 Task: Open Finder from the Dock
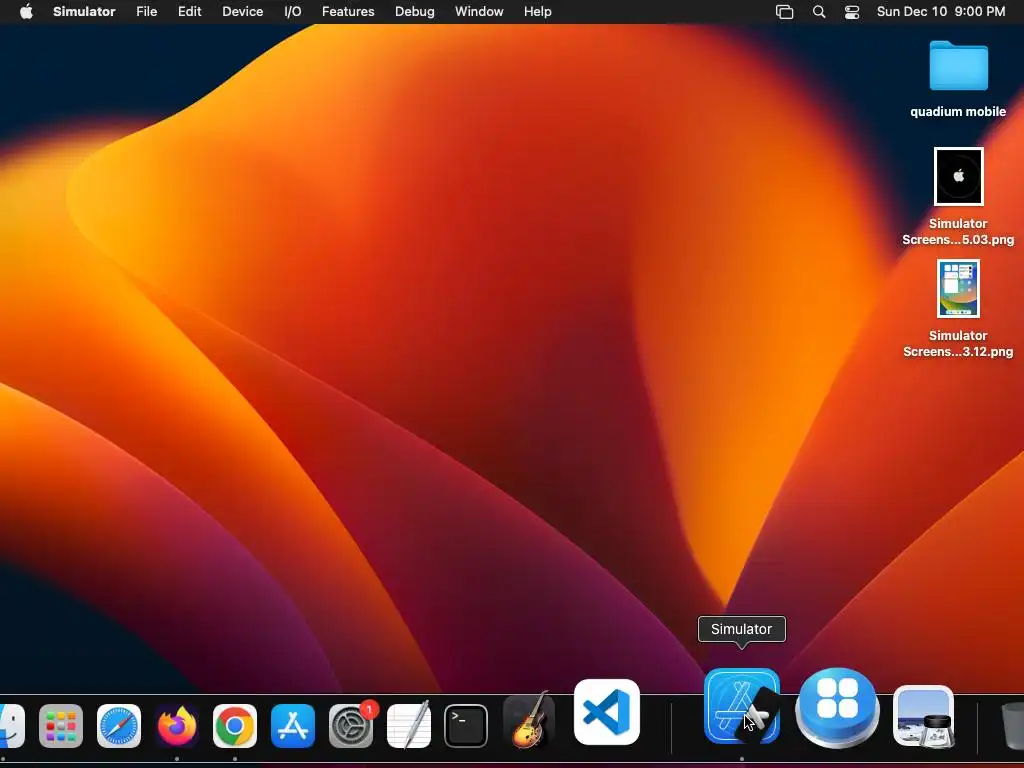(x=10, y=726)
